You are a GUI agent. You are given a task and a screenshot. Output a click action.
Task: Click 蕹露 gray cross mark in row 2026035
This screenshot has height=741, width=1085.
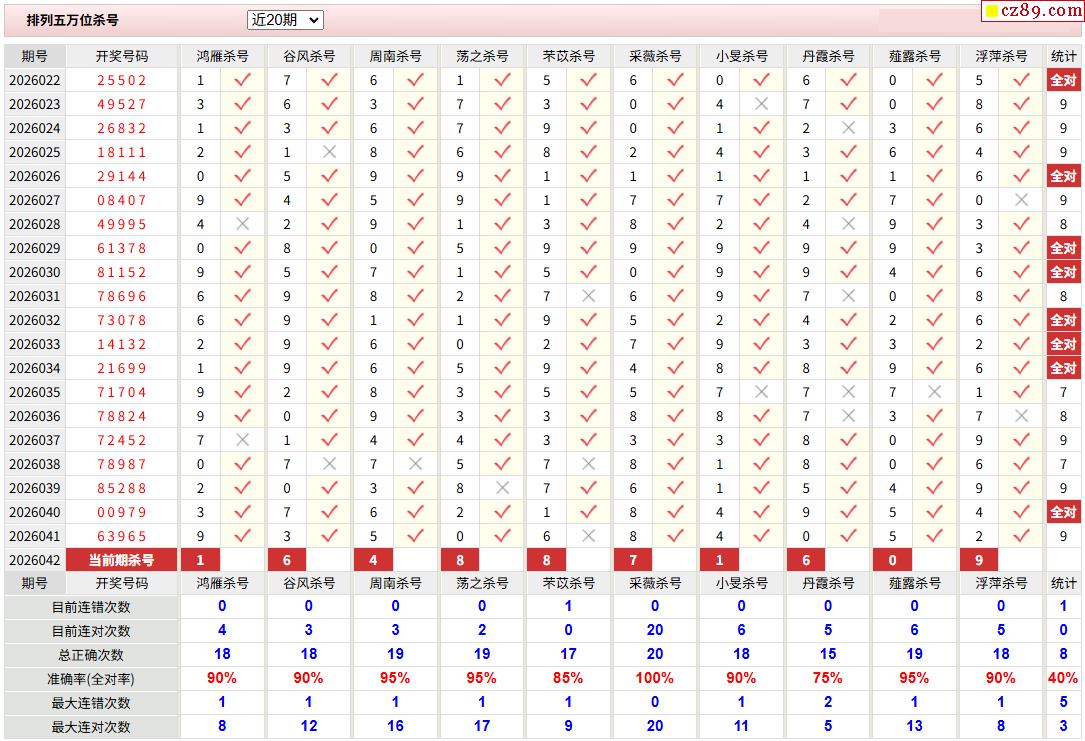point(934,392)
